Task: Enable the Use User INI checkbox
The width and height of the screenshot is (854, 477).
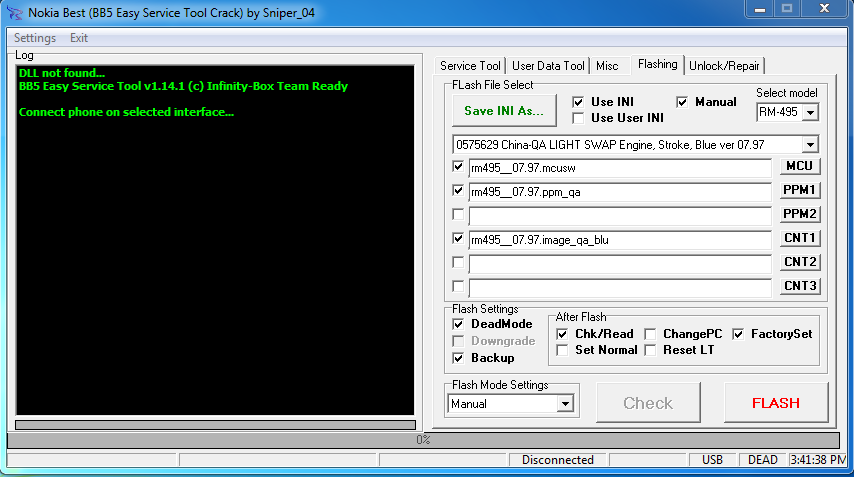Action: 578,118
